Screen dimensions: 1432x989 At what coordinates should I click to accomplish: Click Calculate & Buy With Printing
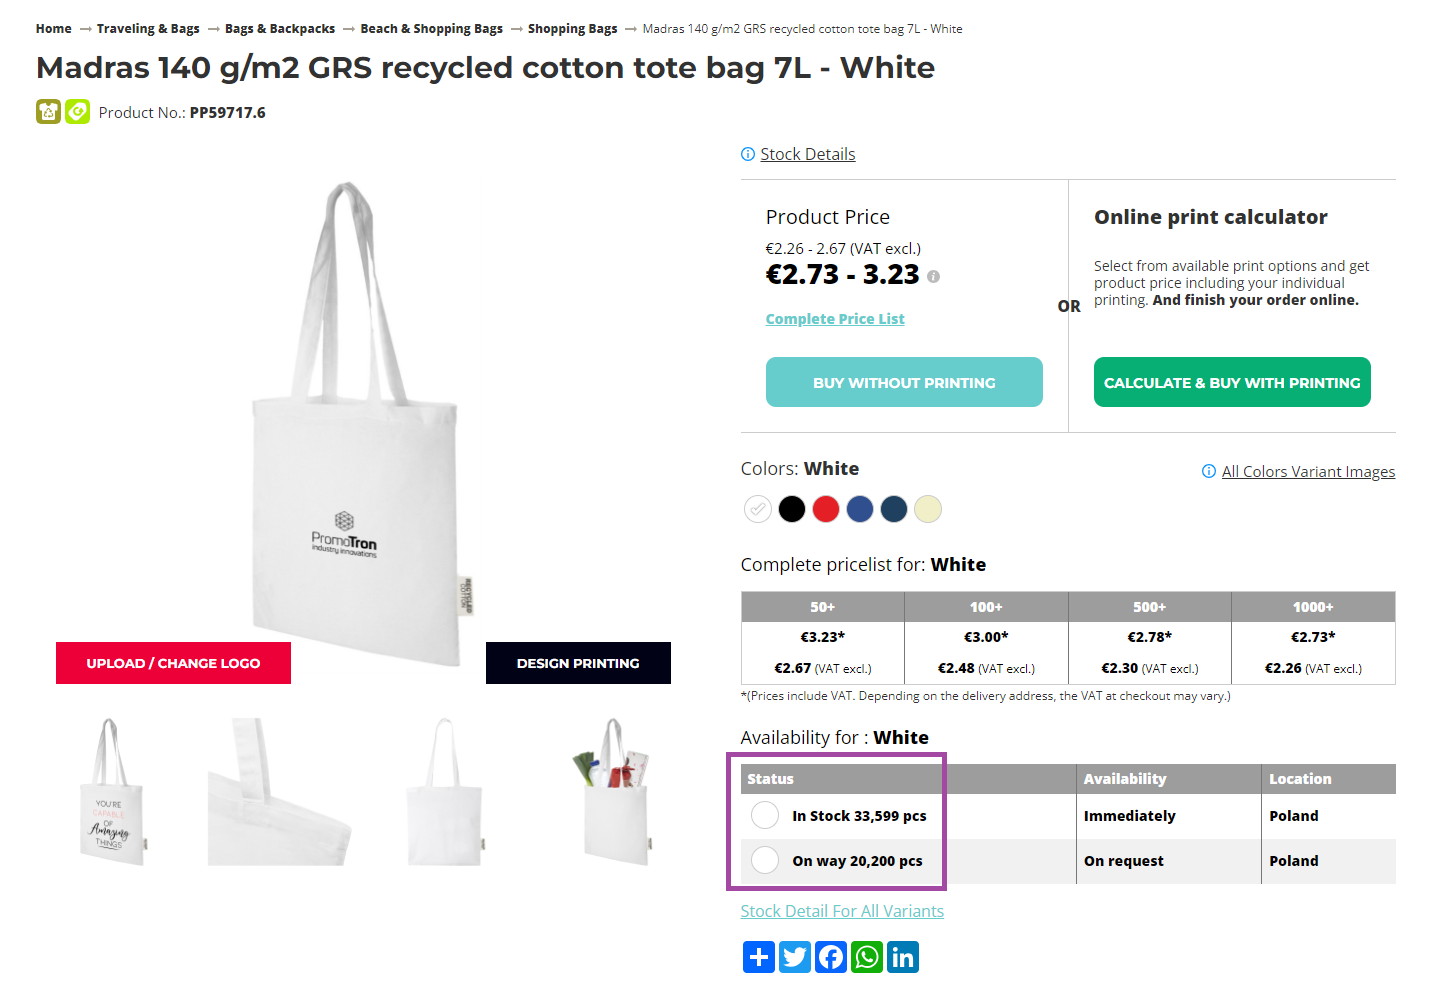[1232, 382]
